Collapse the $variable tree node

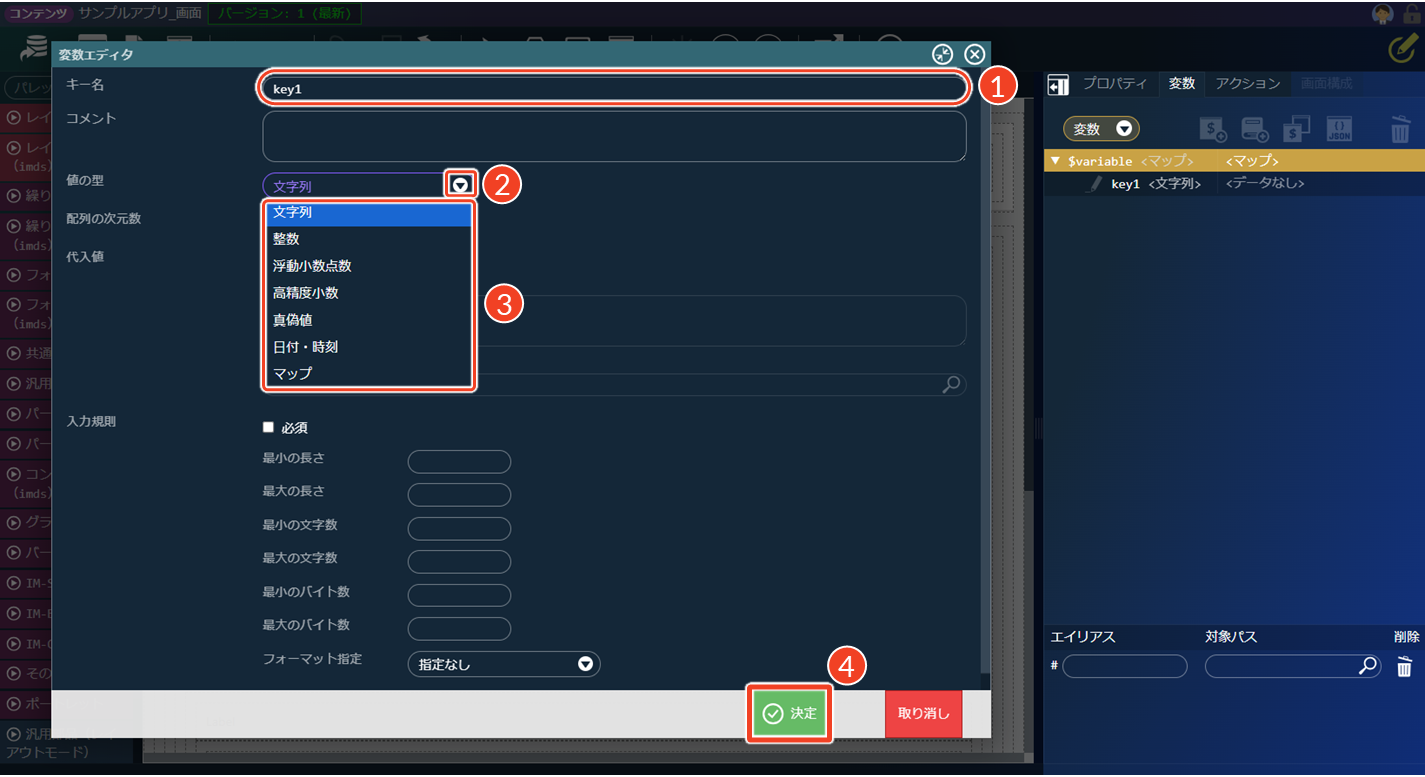coord(1055,161)
